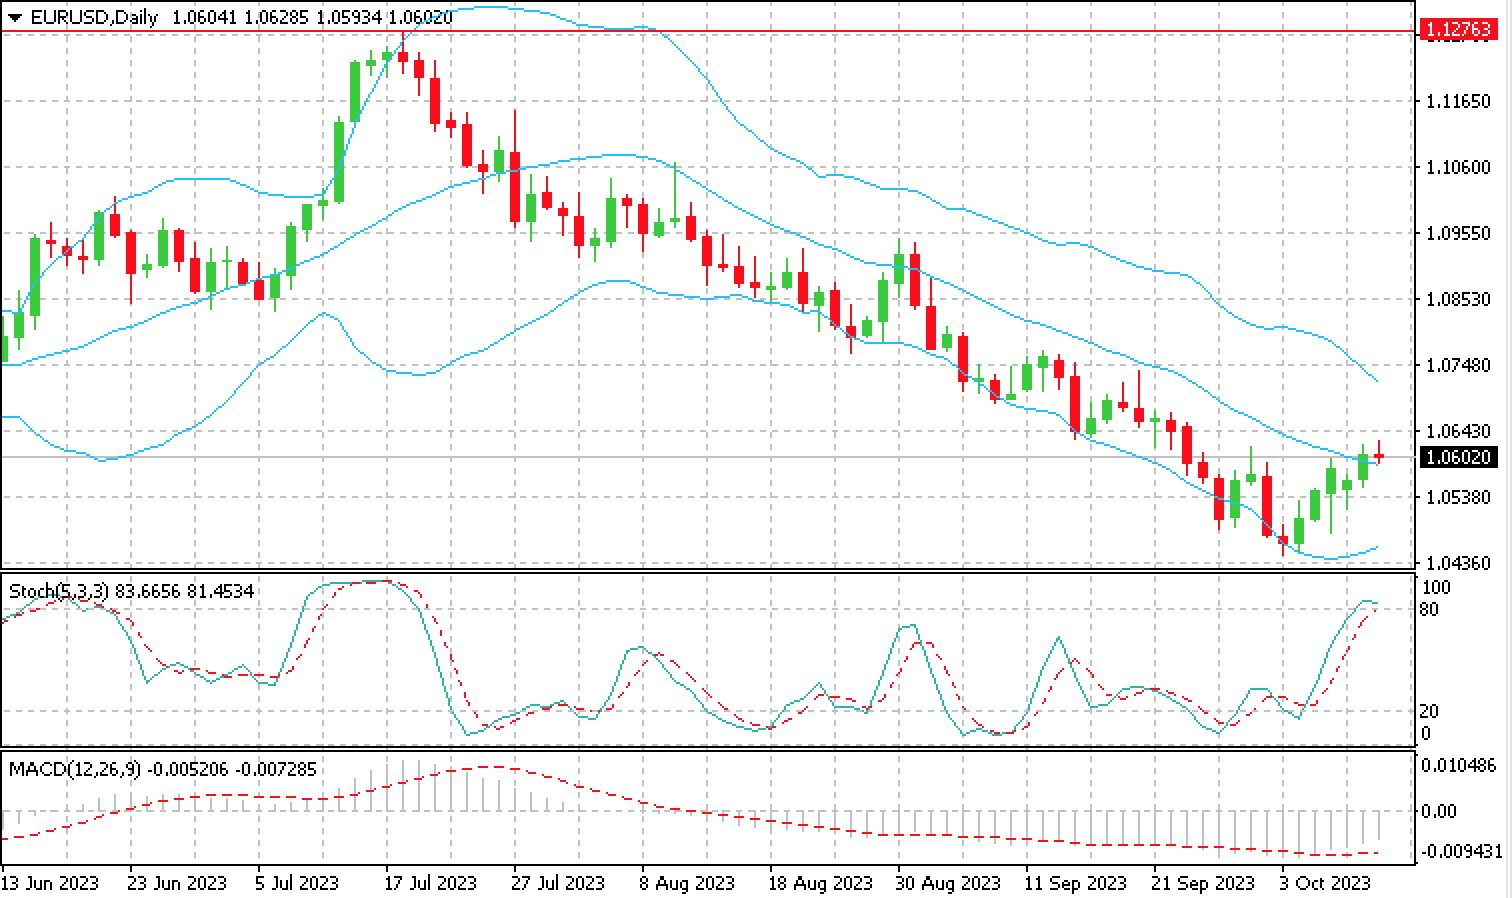Click the 20 level on Stochastic scale
This screenshot has width=1512, height=898.
[1431, 711]
